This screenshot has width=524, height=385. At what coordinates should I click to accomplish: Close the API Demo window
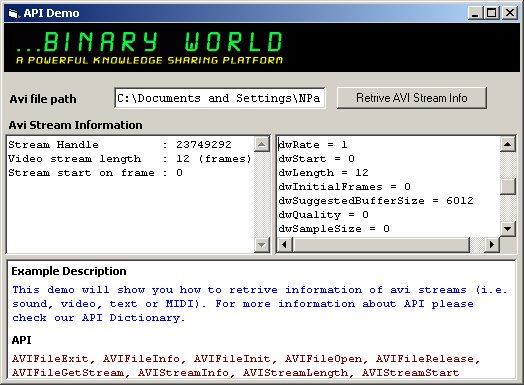[510, 13]
